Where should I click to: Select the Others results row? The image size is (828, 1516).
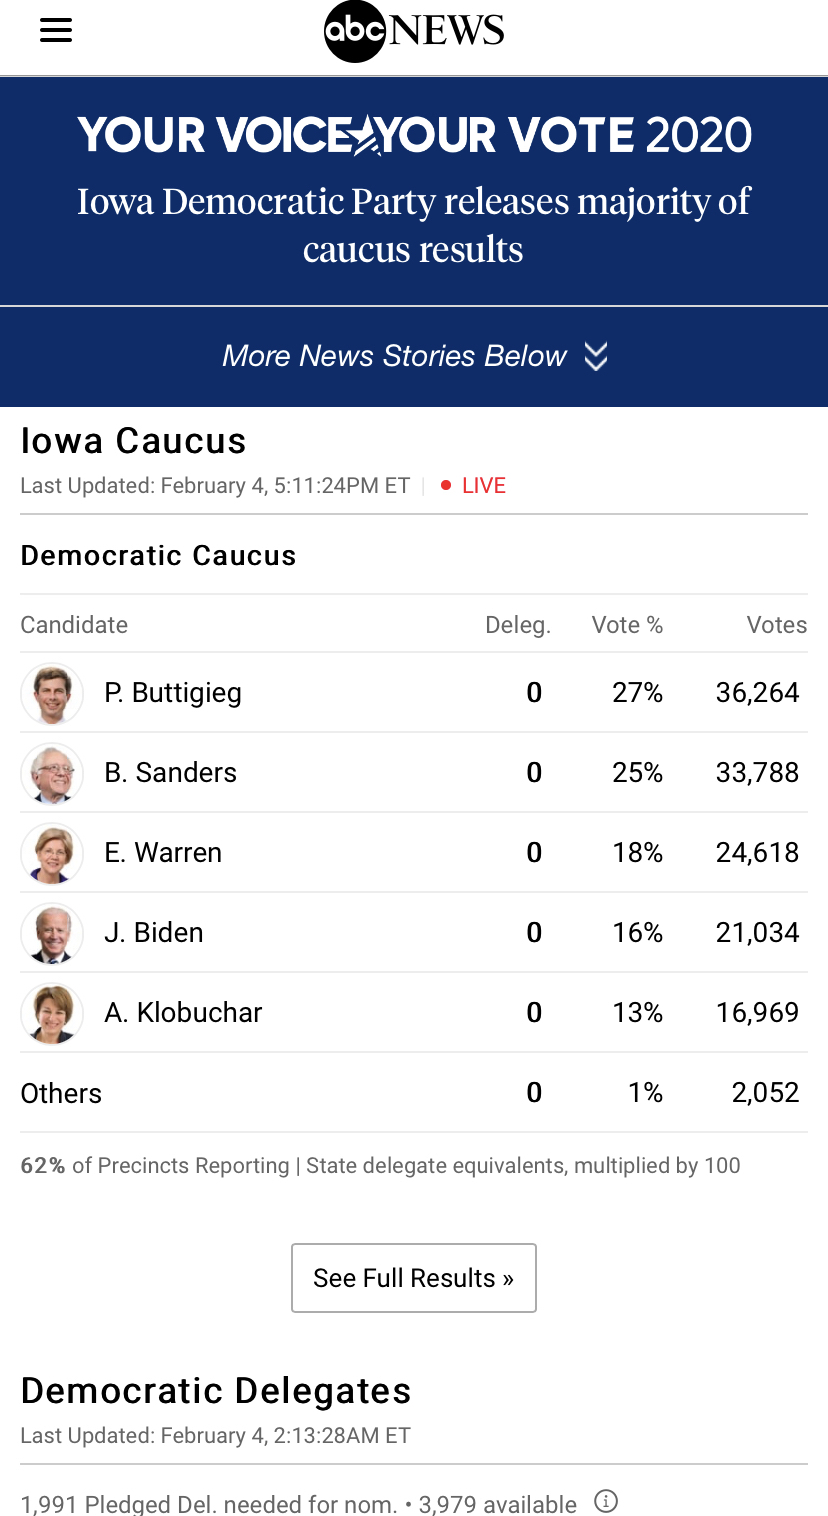point(414,1093)
